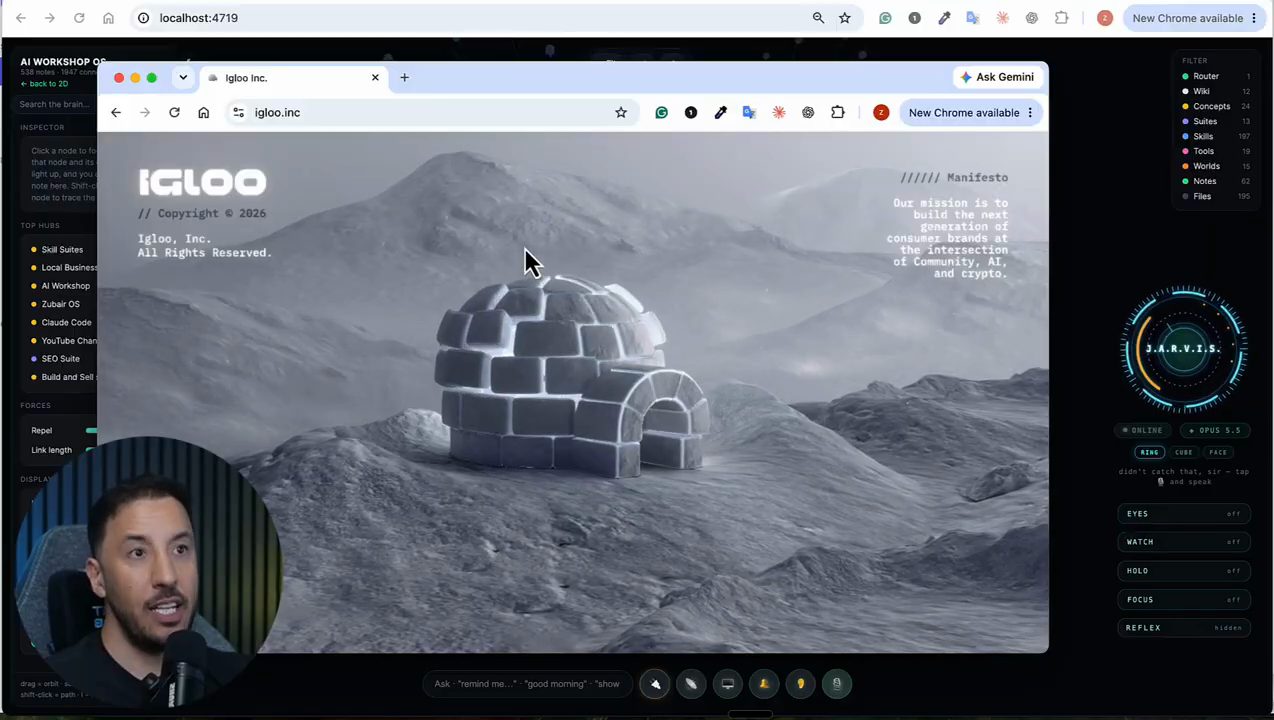Toggle the EYES option
Screen dimensions: 1274x720
(1184, 514)
